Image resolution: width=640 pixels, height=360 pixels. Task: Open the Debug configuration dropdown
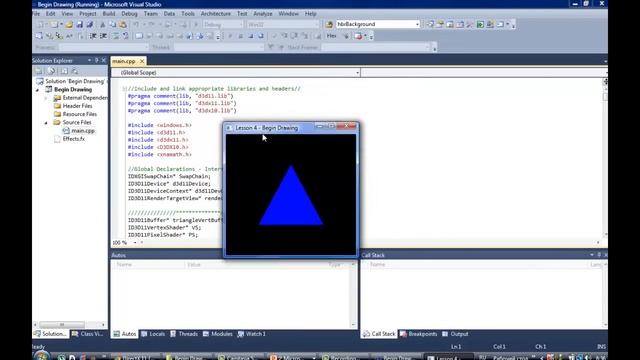tap(223, 24)
